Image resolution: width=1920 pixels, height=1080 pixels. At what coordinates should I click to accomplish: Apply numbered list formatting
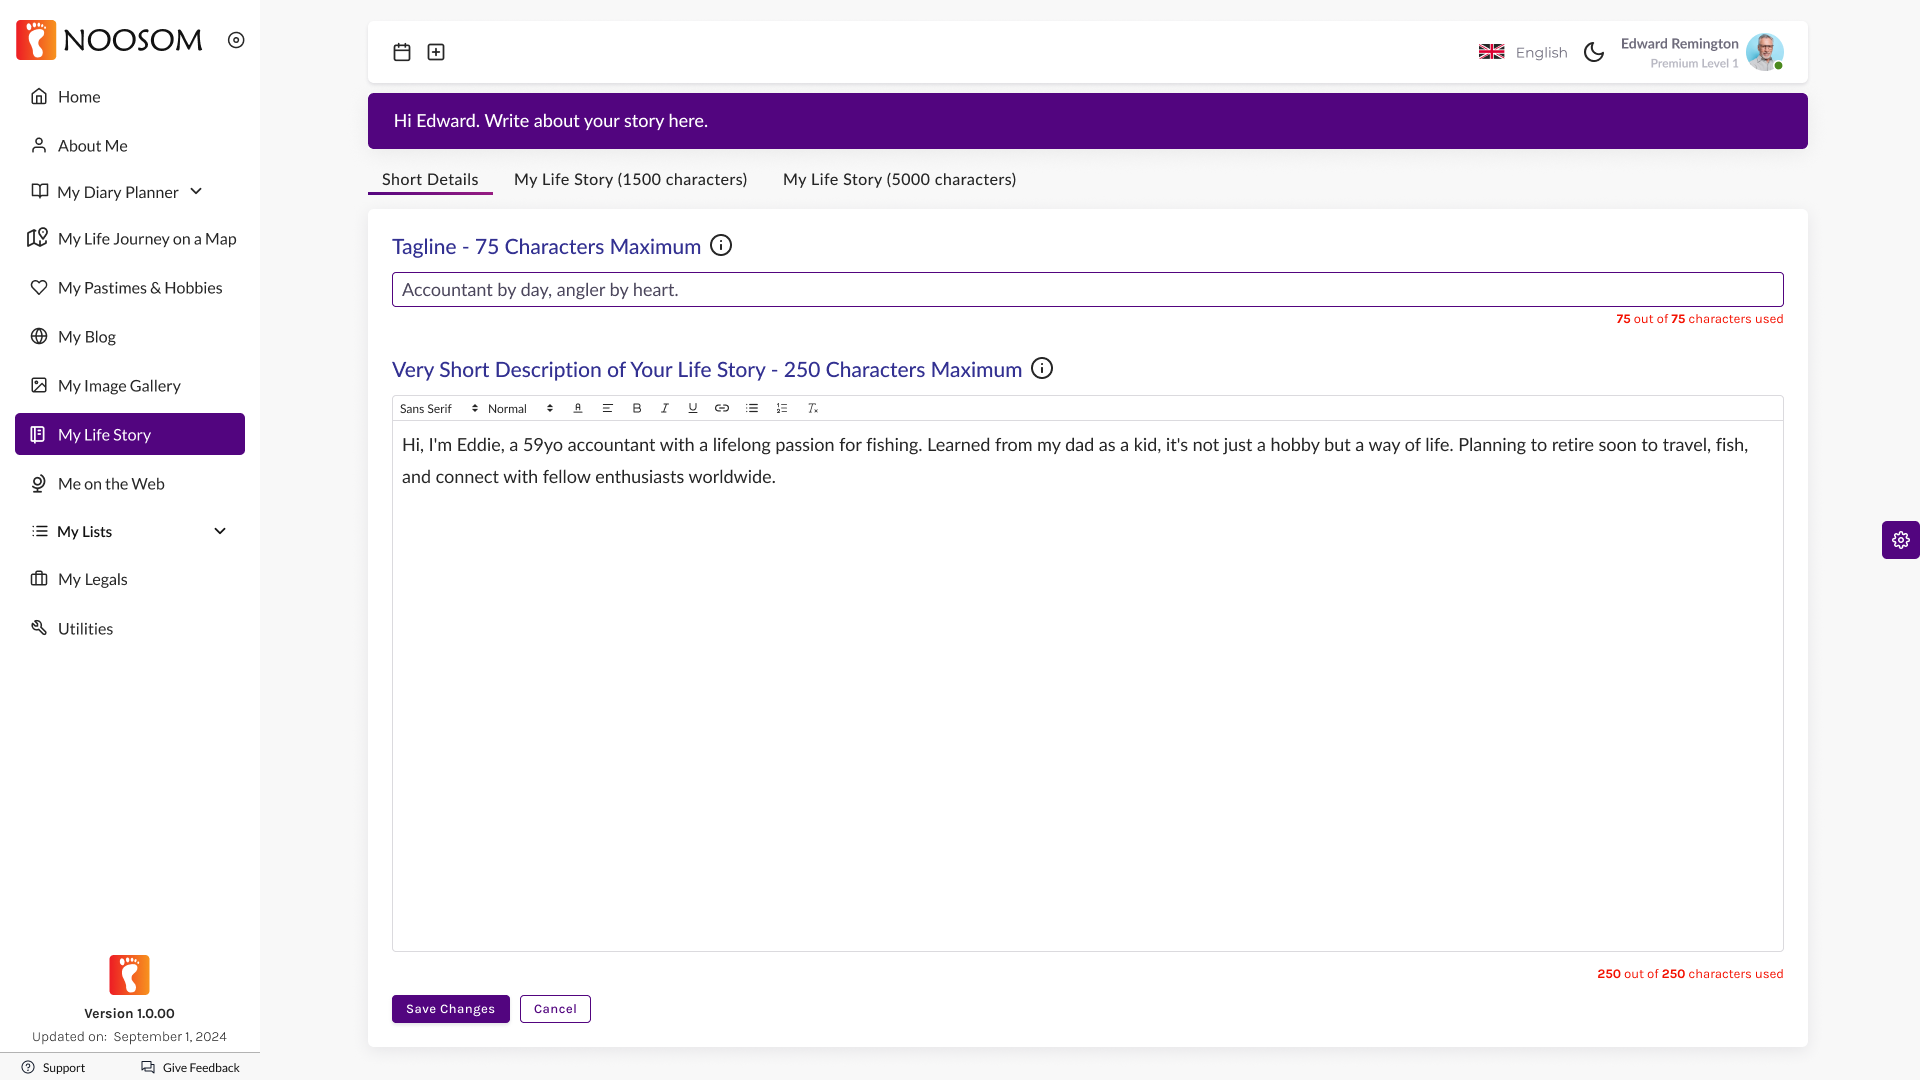click(782, 408)
